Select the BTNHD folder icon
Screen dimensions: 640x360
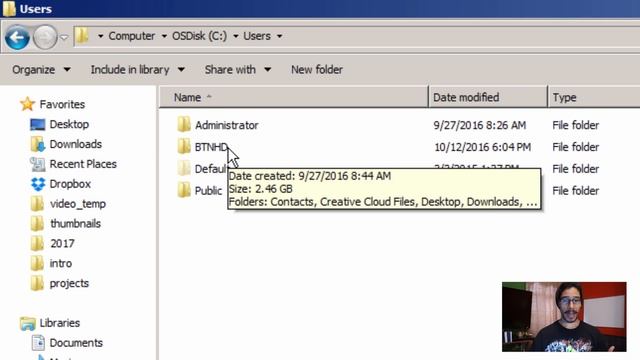[x=184, y=146]
